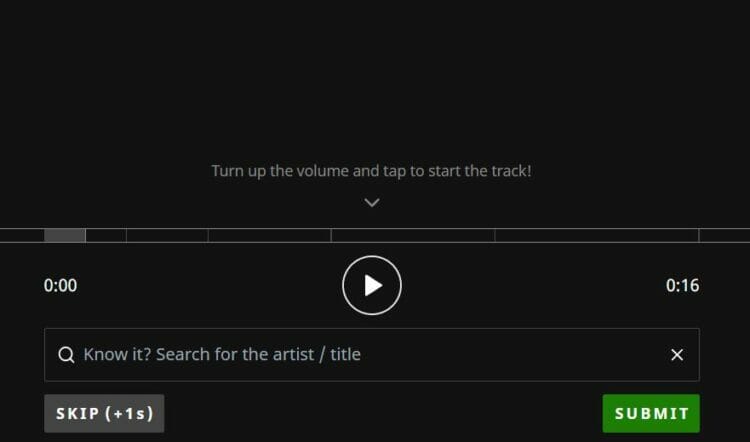Click the downward chevron below the hint
Screen dimensions: 750x442
(x=372, y=202)
